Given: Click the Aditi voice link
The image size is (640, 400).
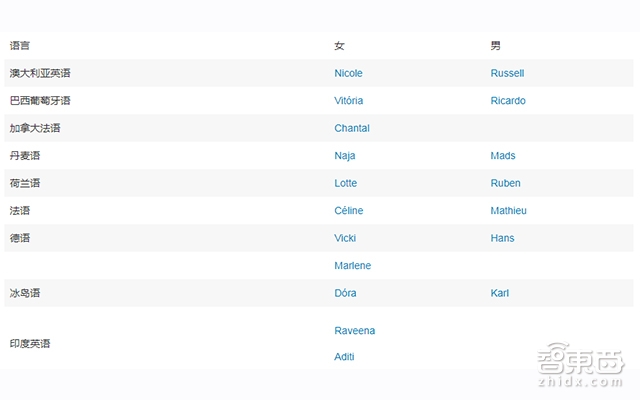Looking at the screenshot, I should coord(344,357).
